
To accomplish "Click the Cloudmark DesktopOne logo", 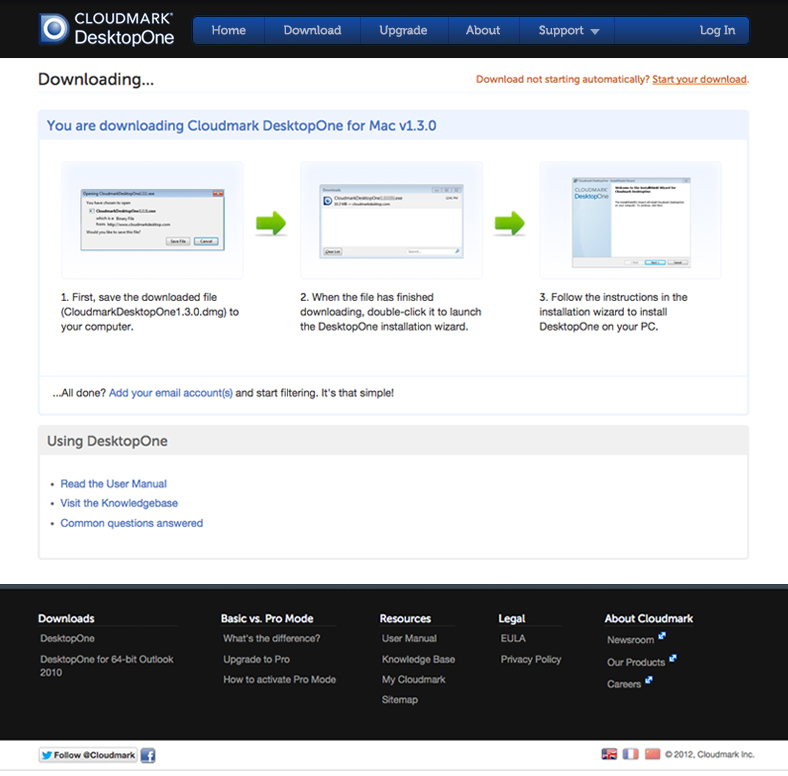I will (x=107, y=29).
